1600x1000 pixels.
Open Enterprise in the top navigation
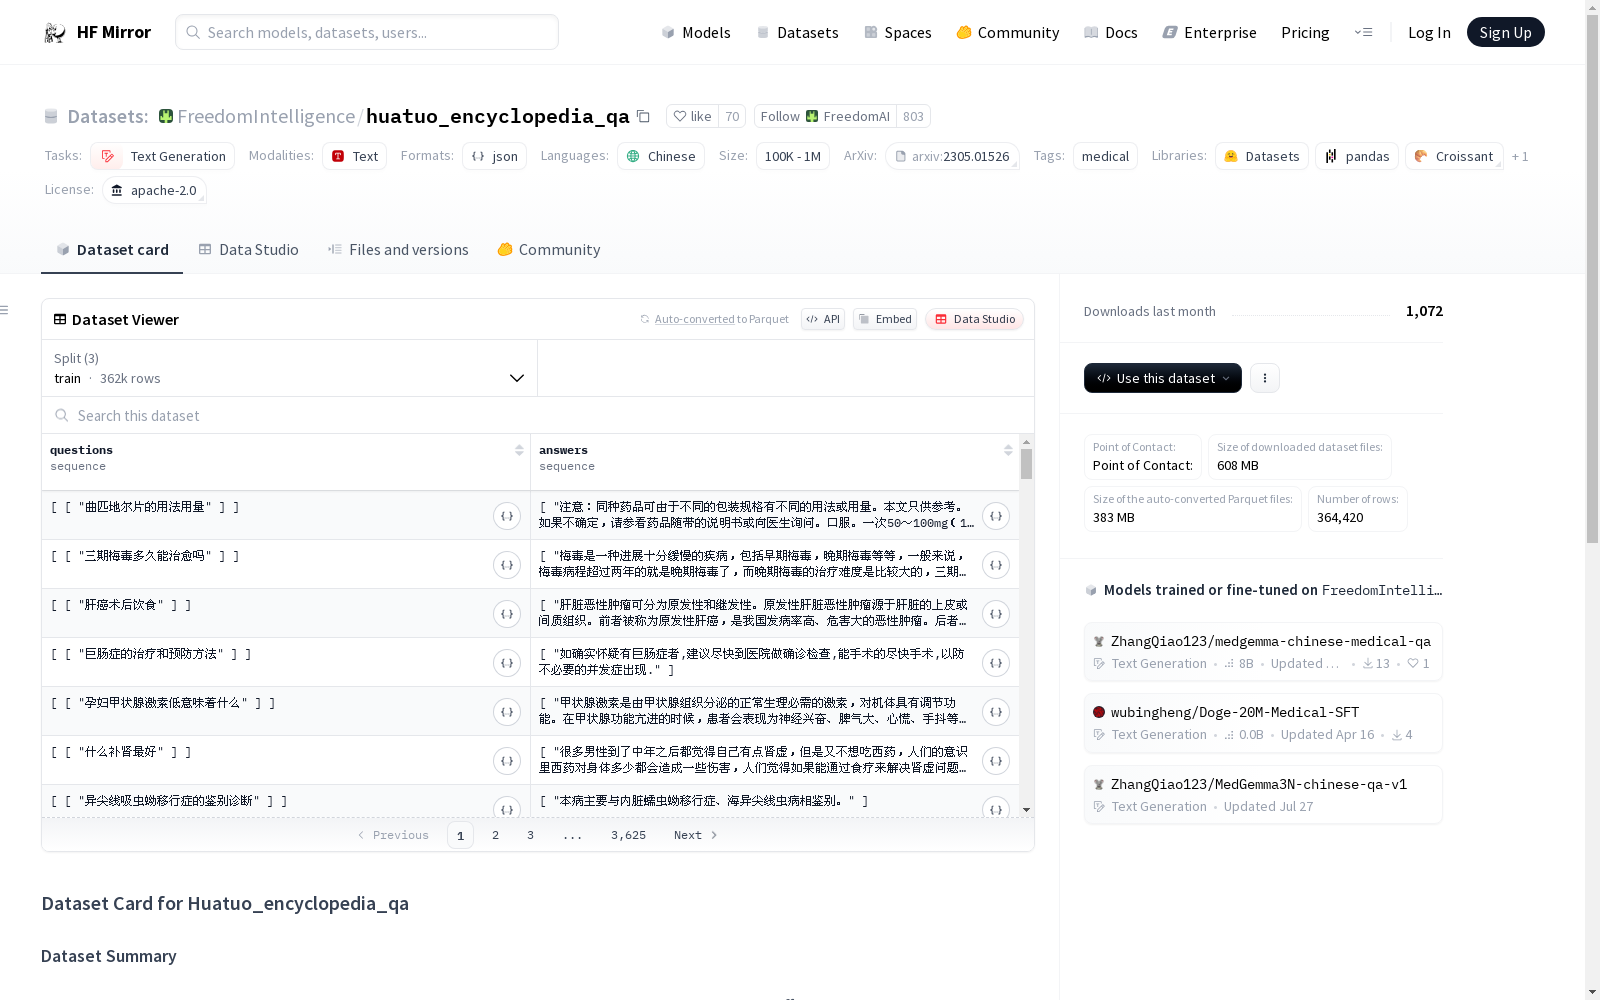pyautogui.click(x=1209, y=32)
